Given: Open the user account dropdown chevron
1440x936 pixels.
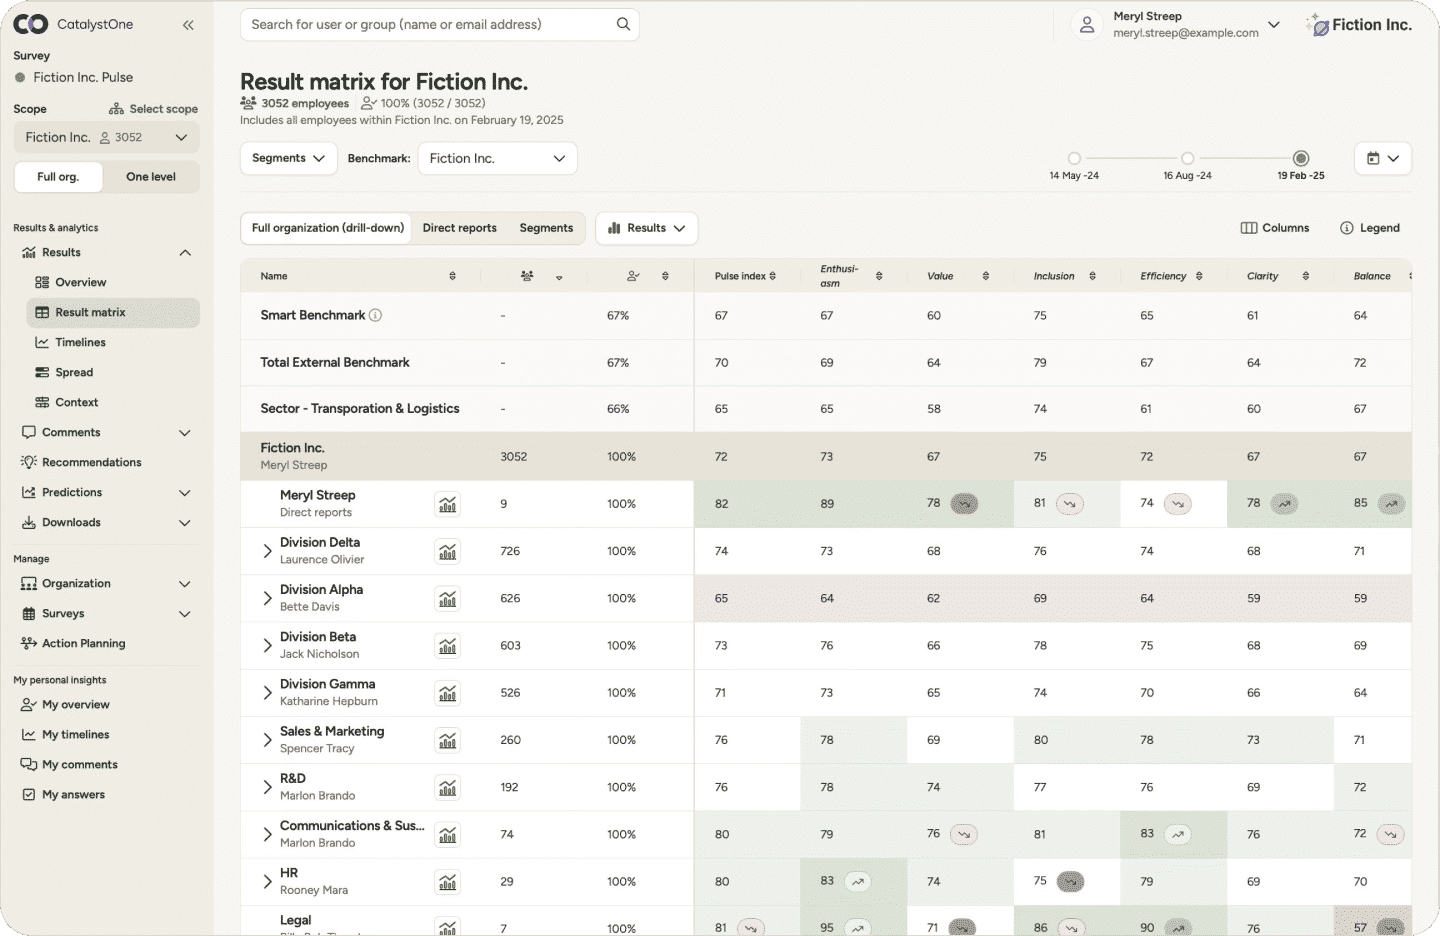Looking at the screenshot, I should 1274,25.
